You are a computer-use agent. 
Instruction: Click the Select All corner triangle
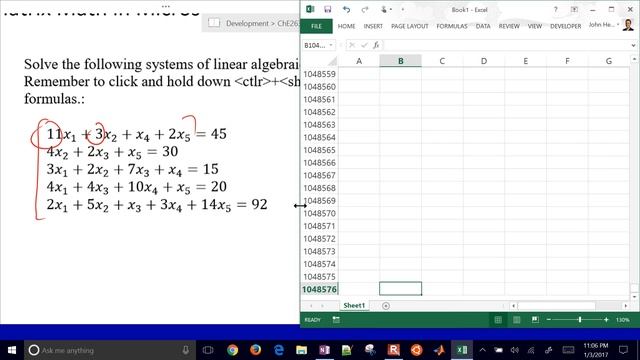coord(333,61)
